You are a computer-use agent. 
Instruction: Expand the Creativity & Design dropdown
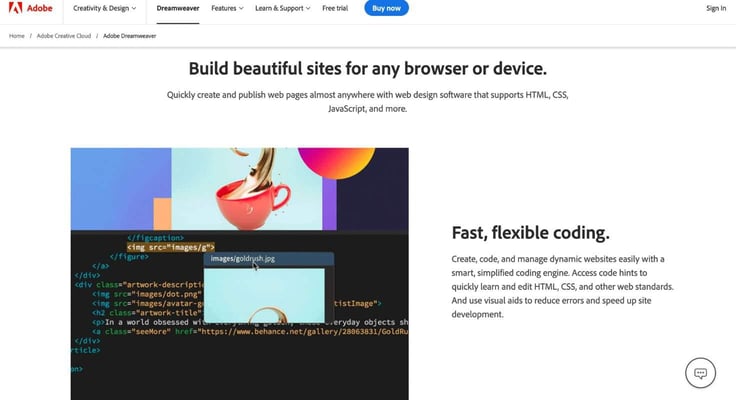point(105,8)
